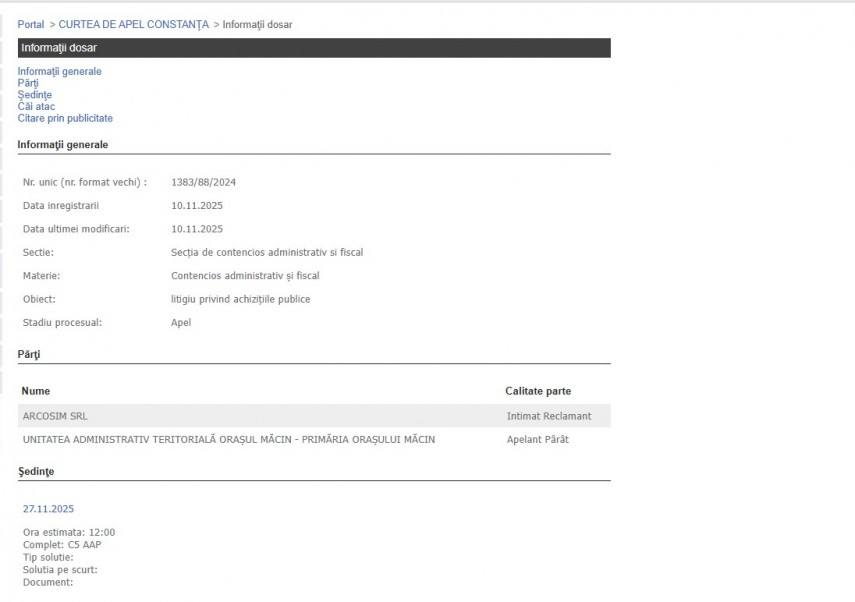Click the Calitate parte column header

point(538,391)
